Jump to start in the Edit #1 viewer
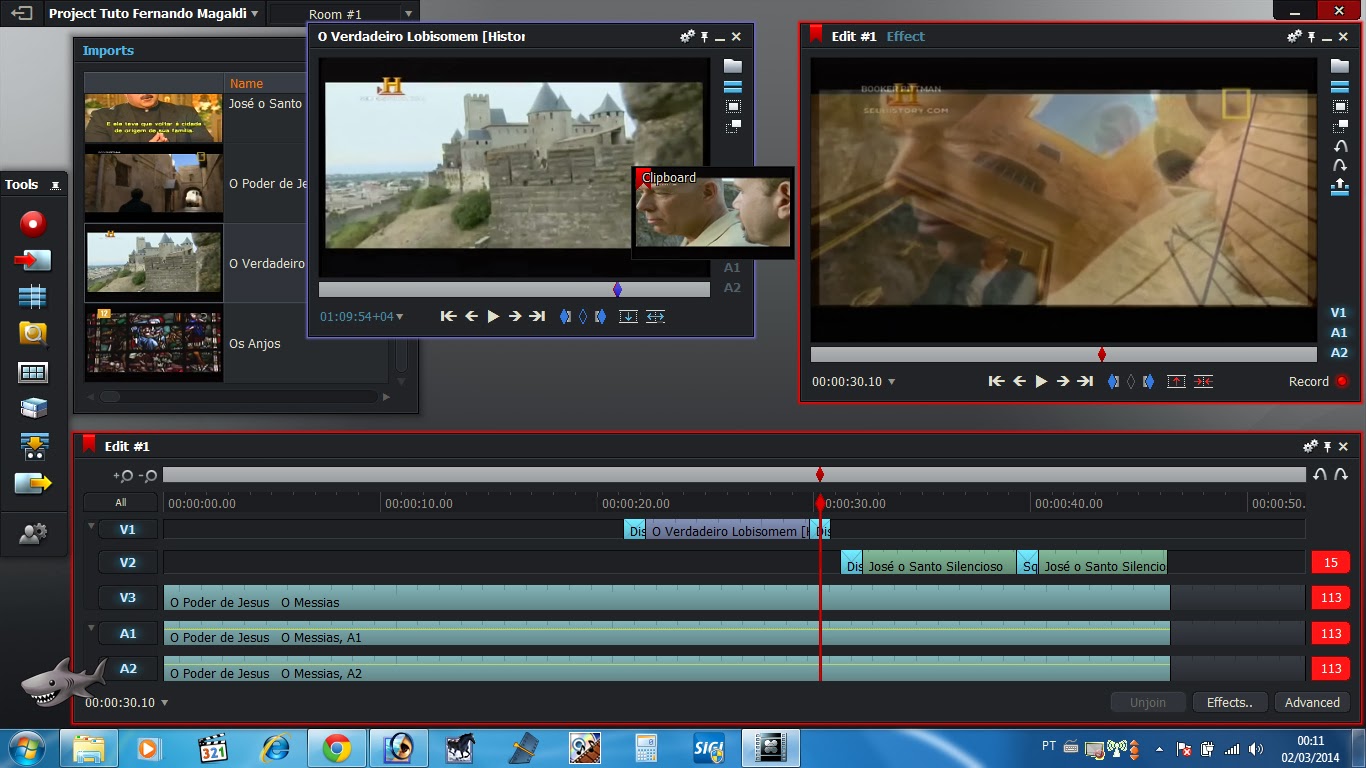The image size is (1366, 768). pos(996,381)
